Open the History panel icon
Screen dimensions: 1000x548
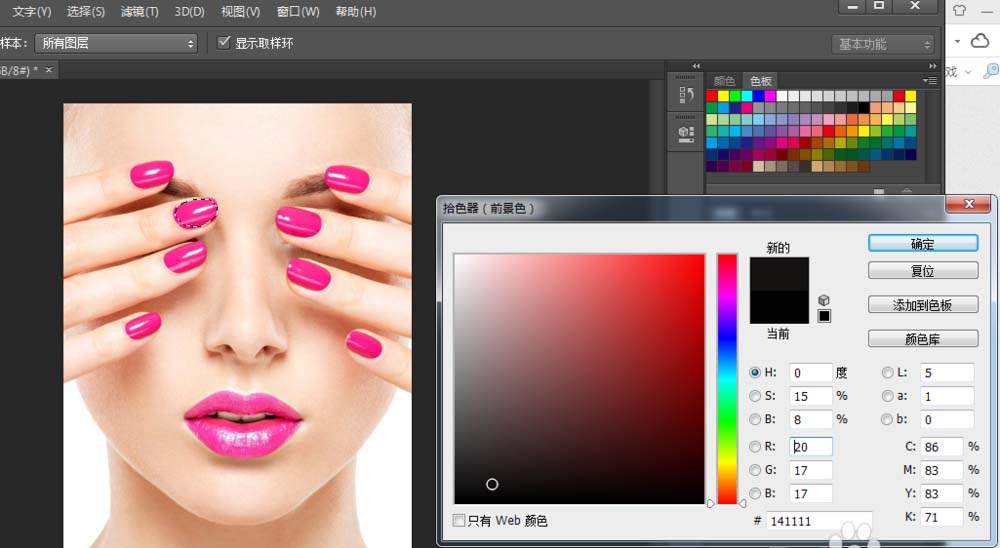pos(686,96)
